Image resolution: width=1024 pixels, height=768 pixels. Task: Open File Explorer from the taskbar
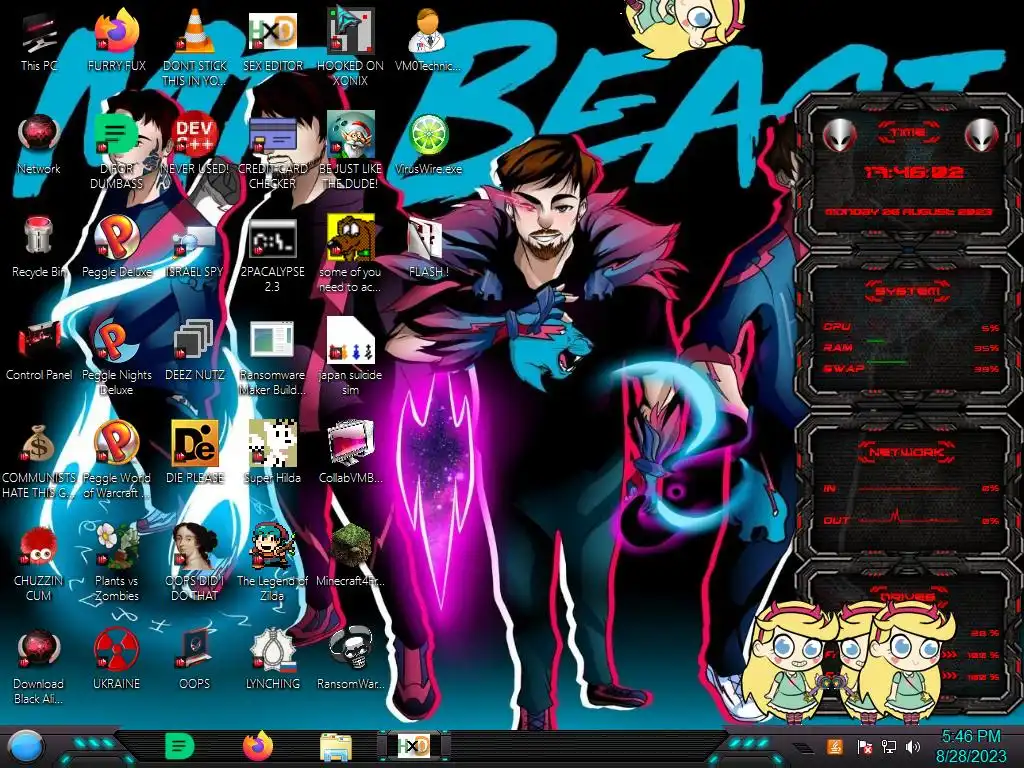click(336, 748)
